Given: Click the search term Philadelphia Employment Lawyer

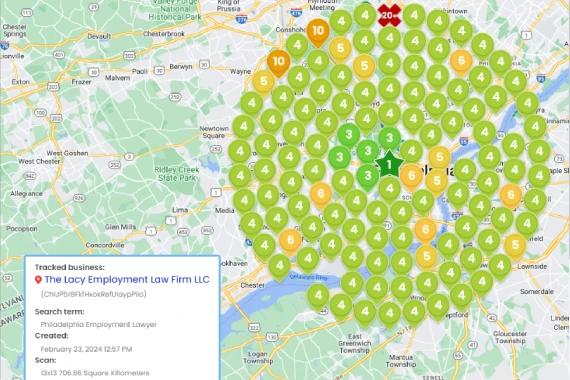Looking at the screenshot, I should pos(99,324).
